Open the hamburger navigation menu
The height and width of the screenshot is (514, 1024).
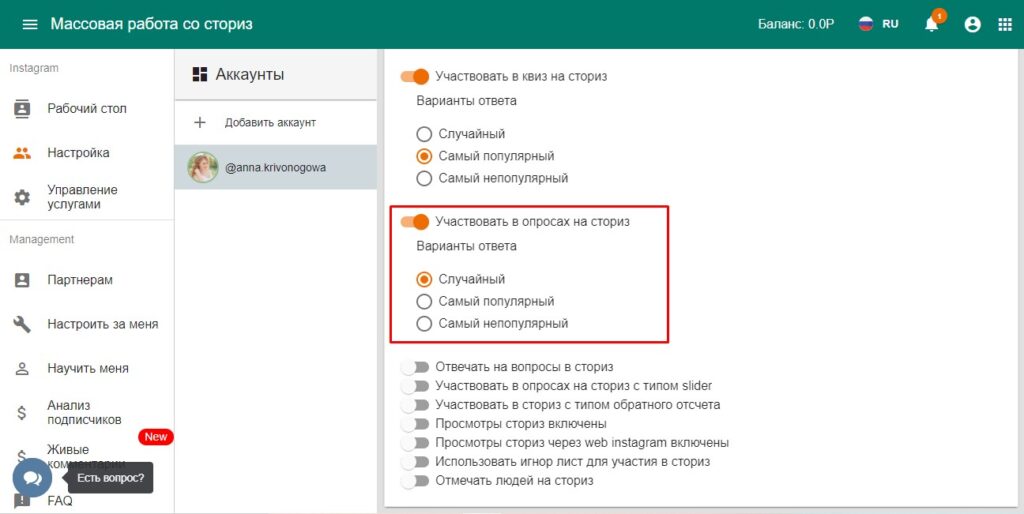pos(30,25)
